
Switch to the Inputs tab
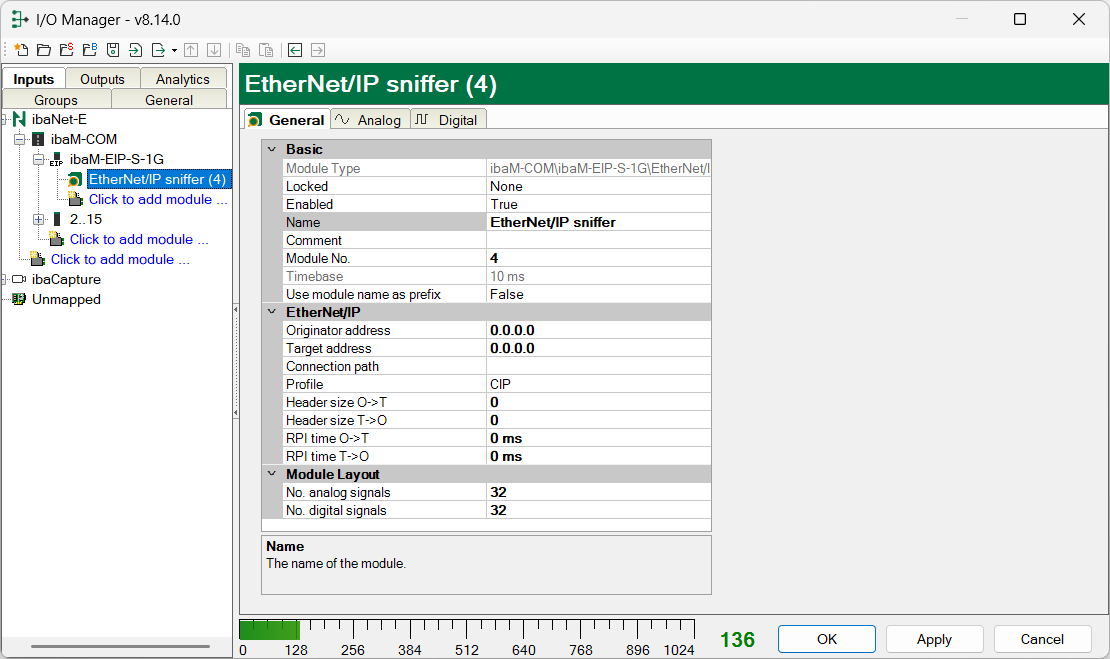(33, 79)
